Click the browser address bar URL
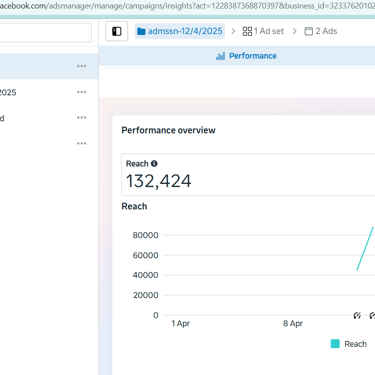 coord(187,6)
